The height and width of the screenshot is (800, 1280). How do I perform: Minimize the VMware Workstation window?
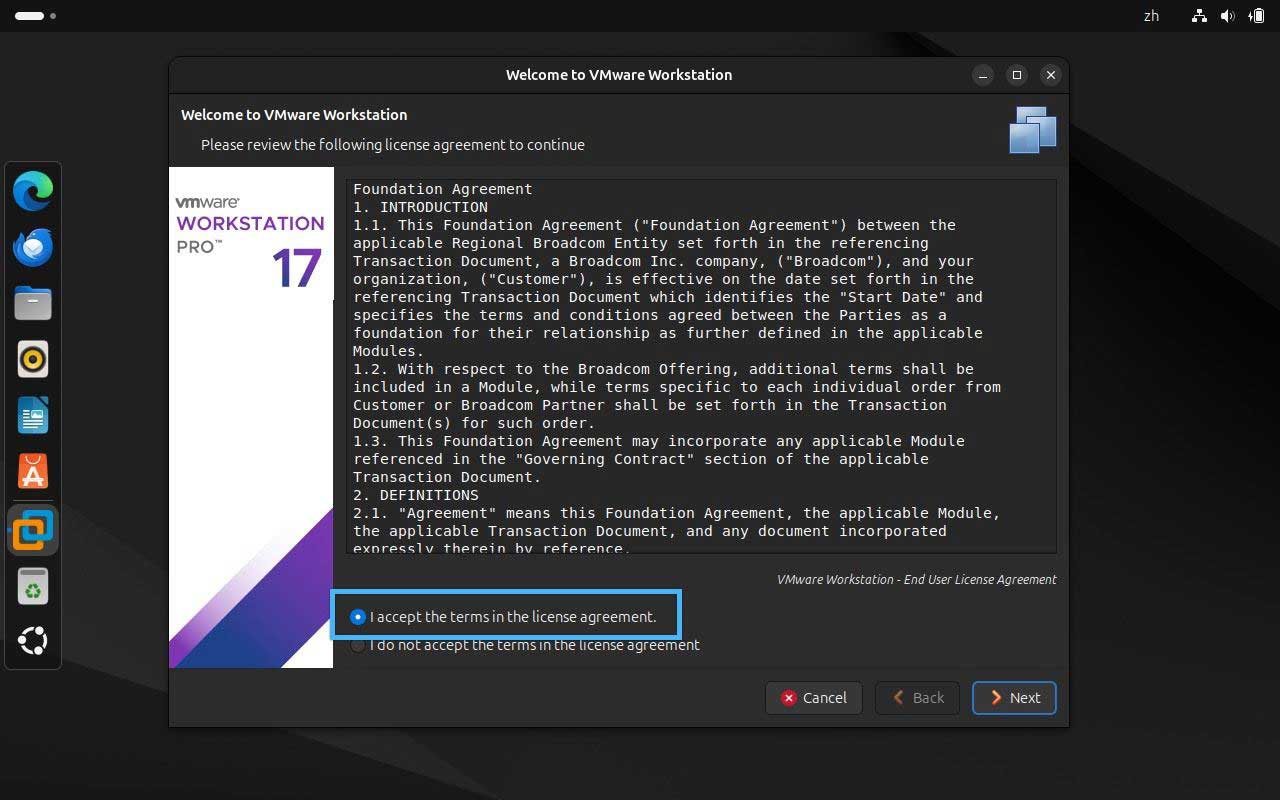tap(983, 75)
